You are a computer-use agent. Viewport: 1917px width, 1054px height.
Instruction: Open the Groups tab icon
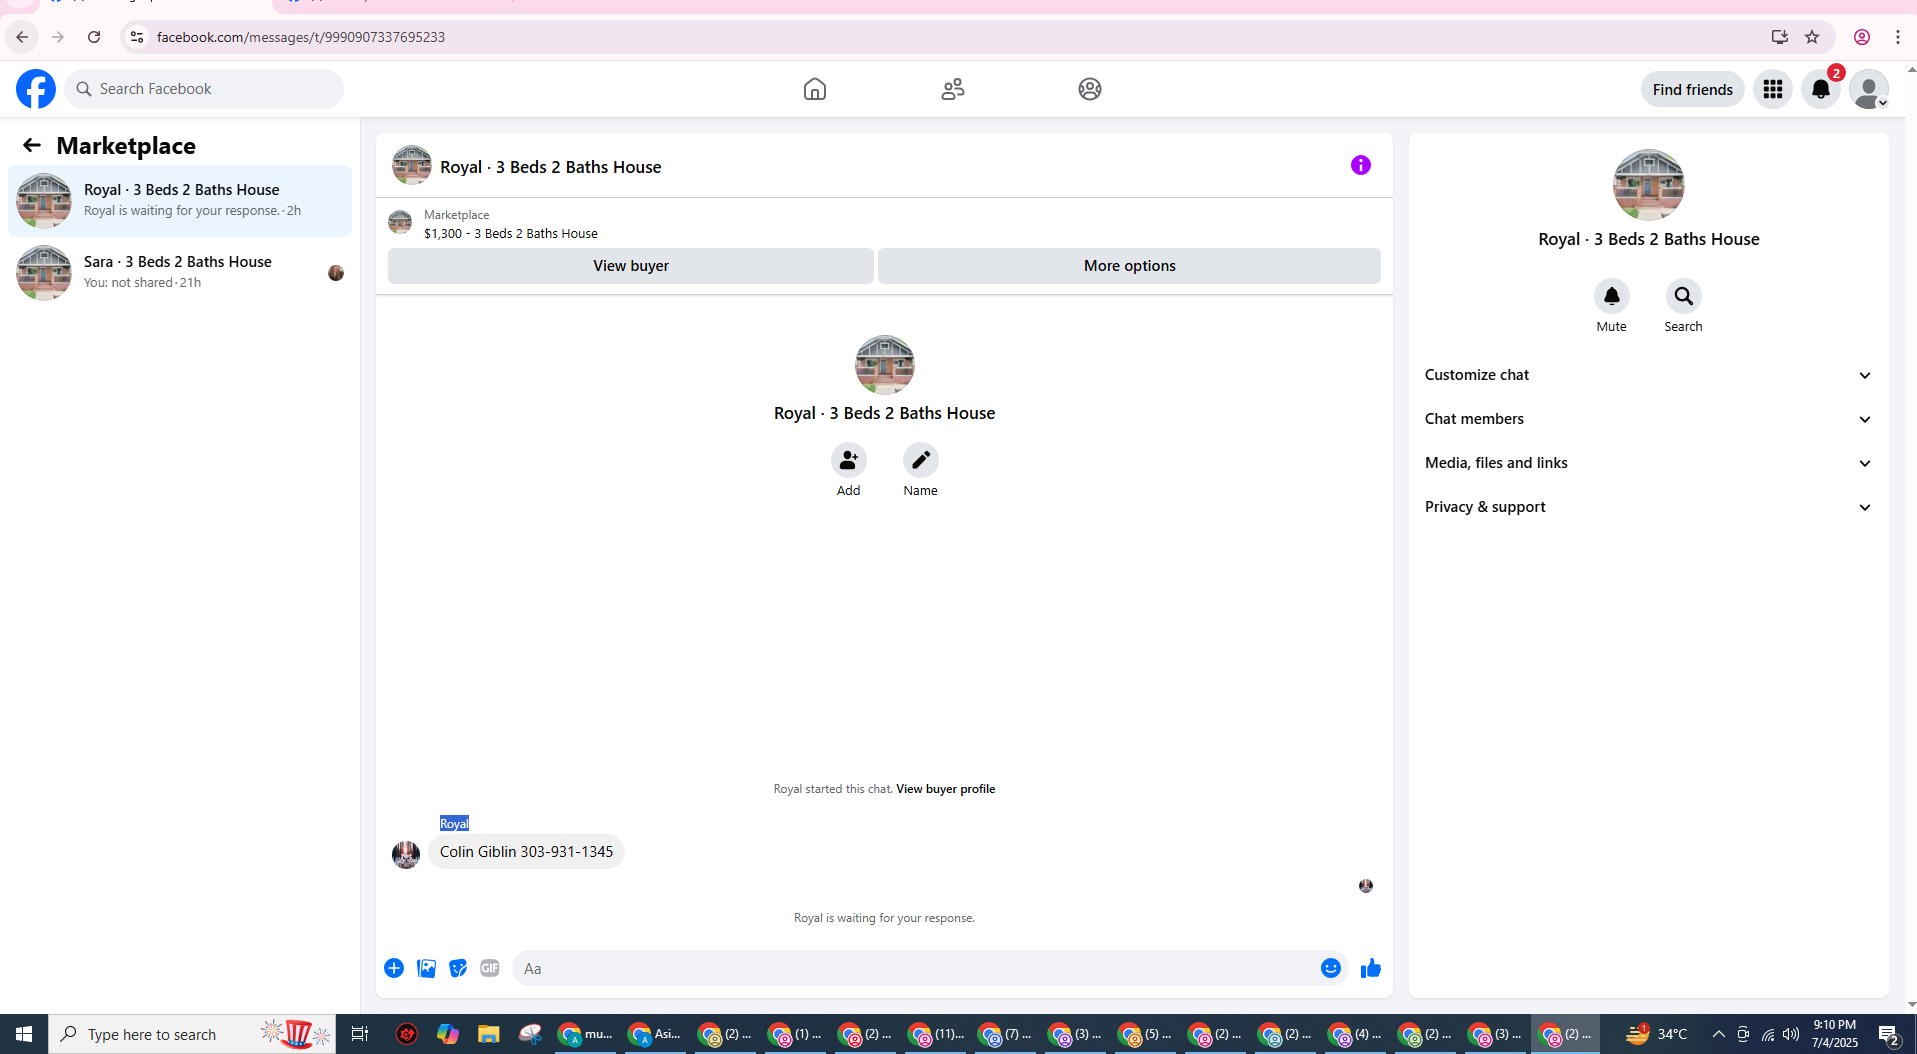point(1090,89)
